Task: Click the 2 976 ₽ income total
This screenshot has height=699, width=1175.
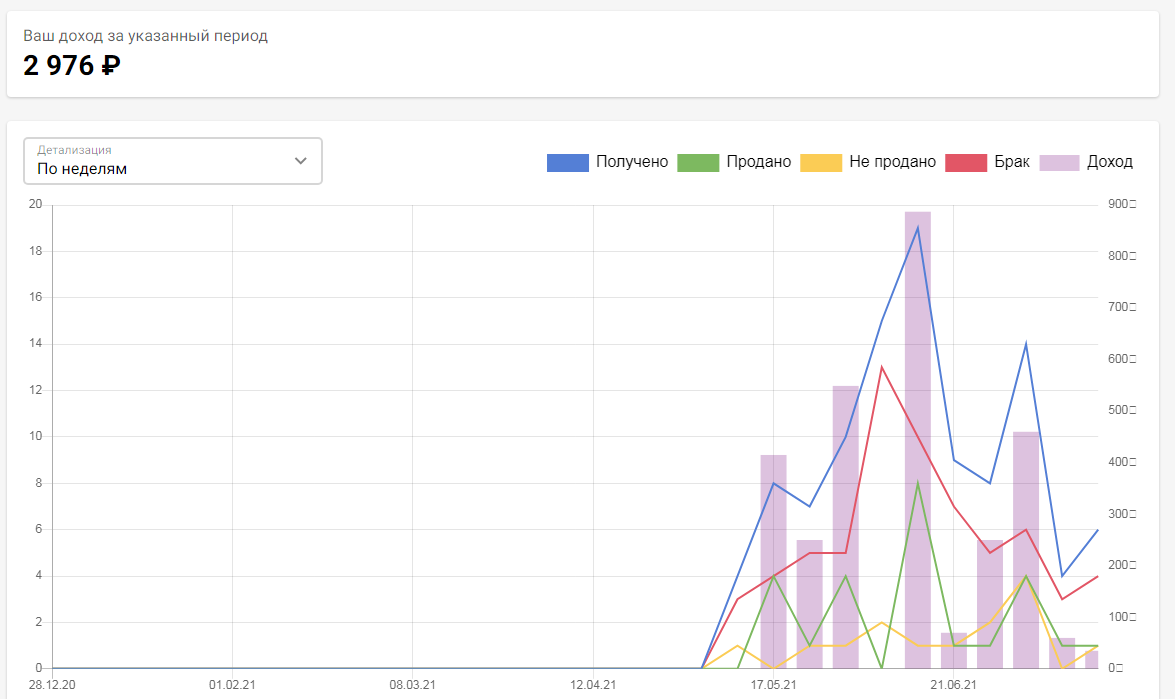Action: (x=72, y=66)
